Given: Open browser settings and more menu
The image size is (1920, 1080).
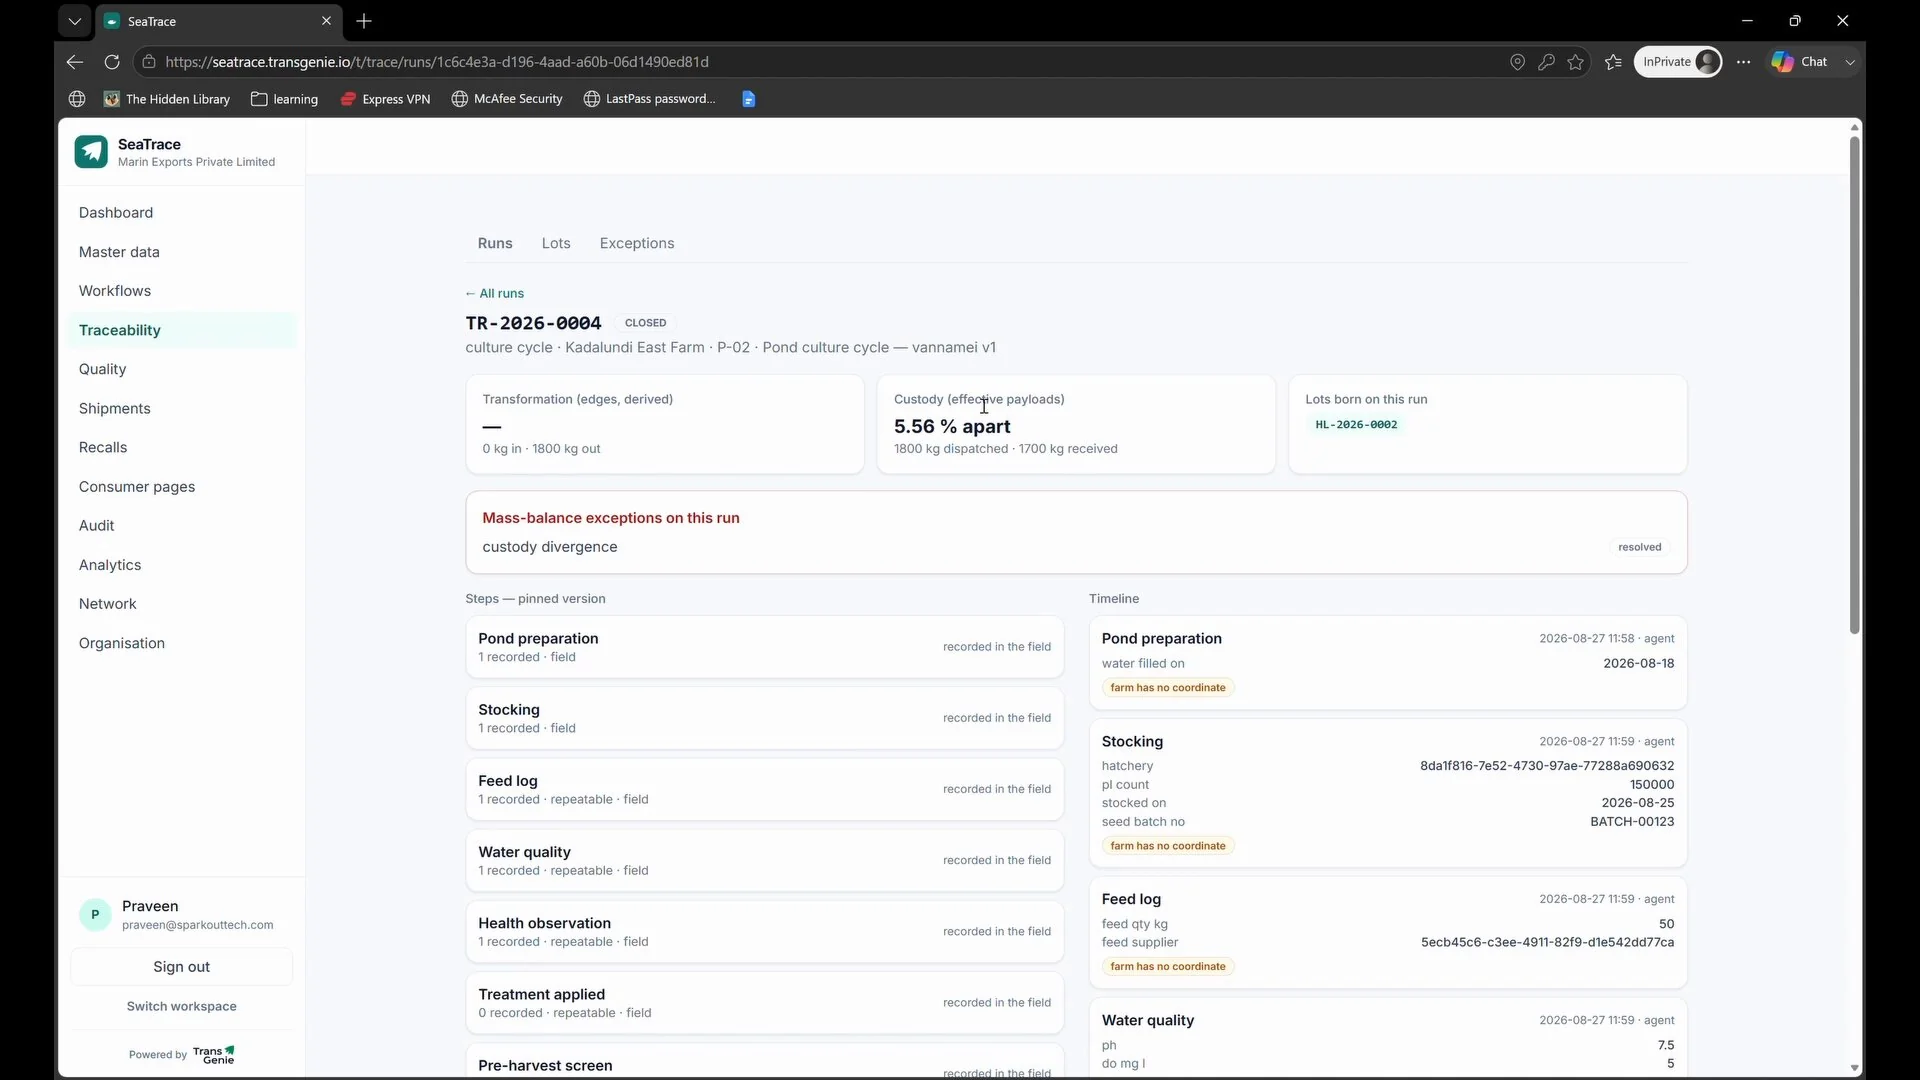Looking at the screenshot, I should pos(1744,62).
